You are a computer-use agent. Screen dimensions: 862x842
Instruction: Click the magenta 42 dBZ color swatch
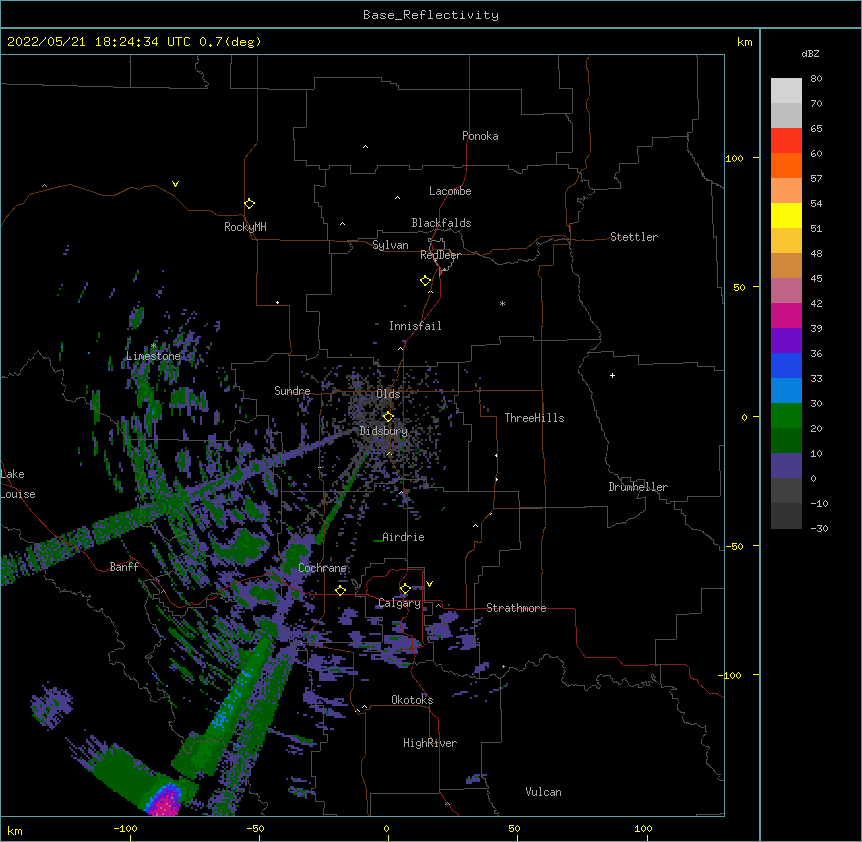pyautogui.click(x=786, y=315)
